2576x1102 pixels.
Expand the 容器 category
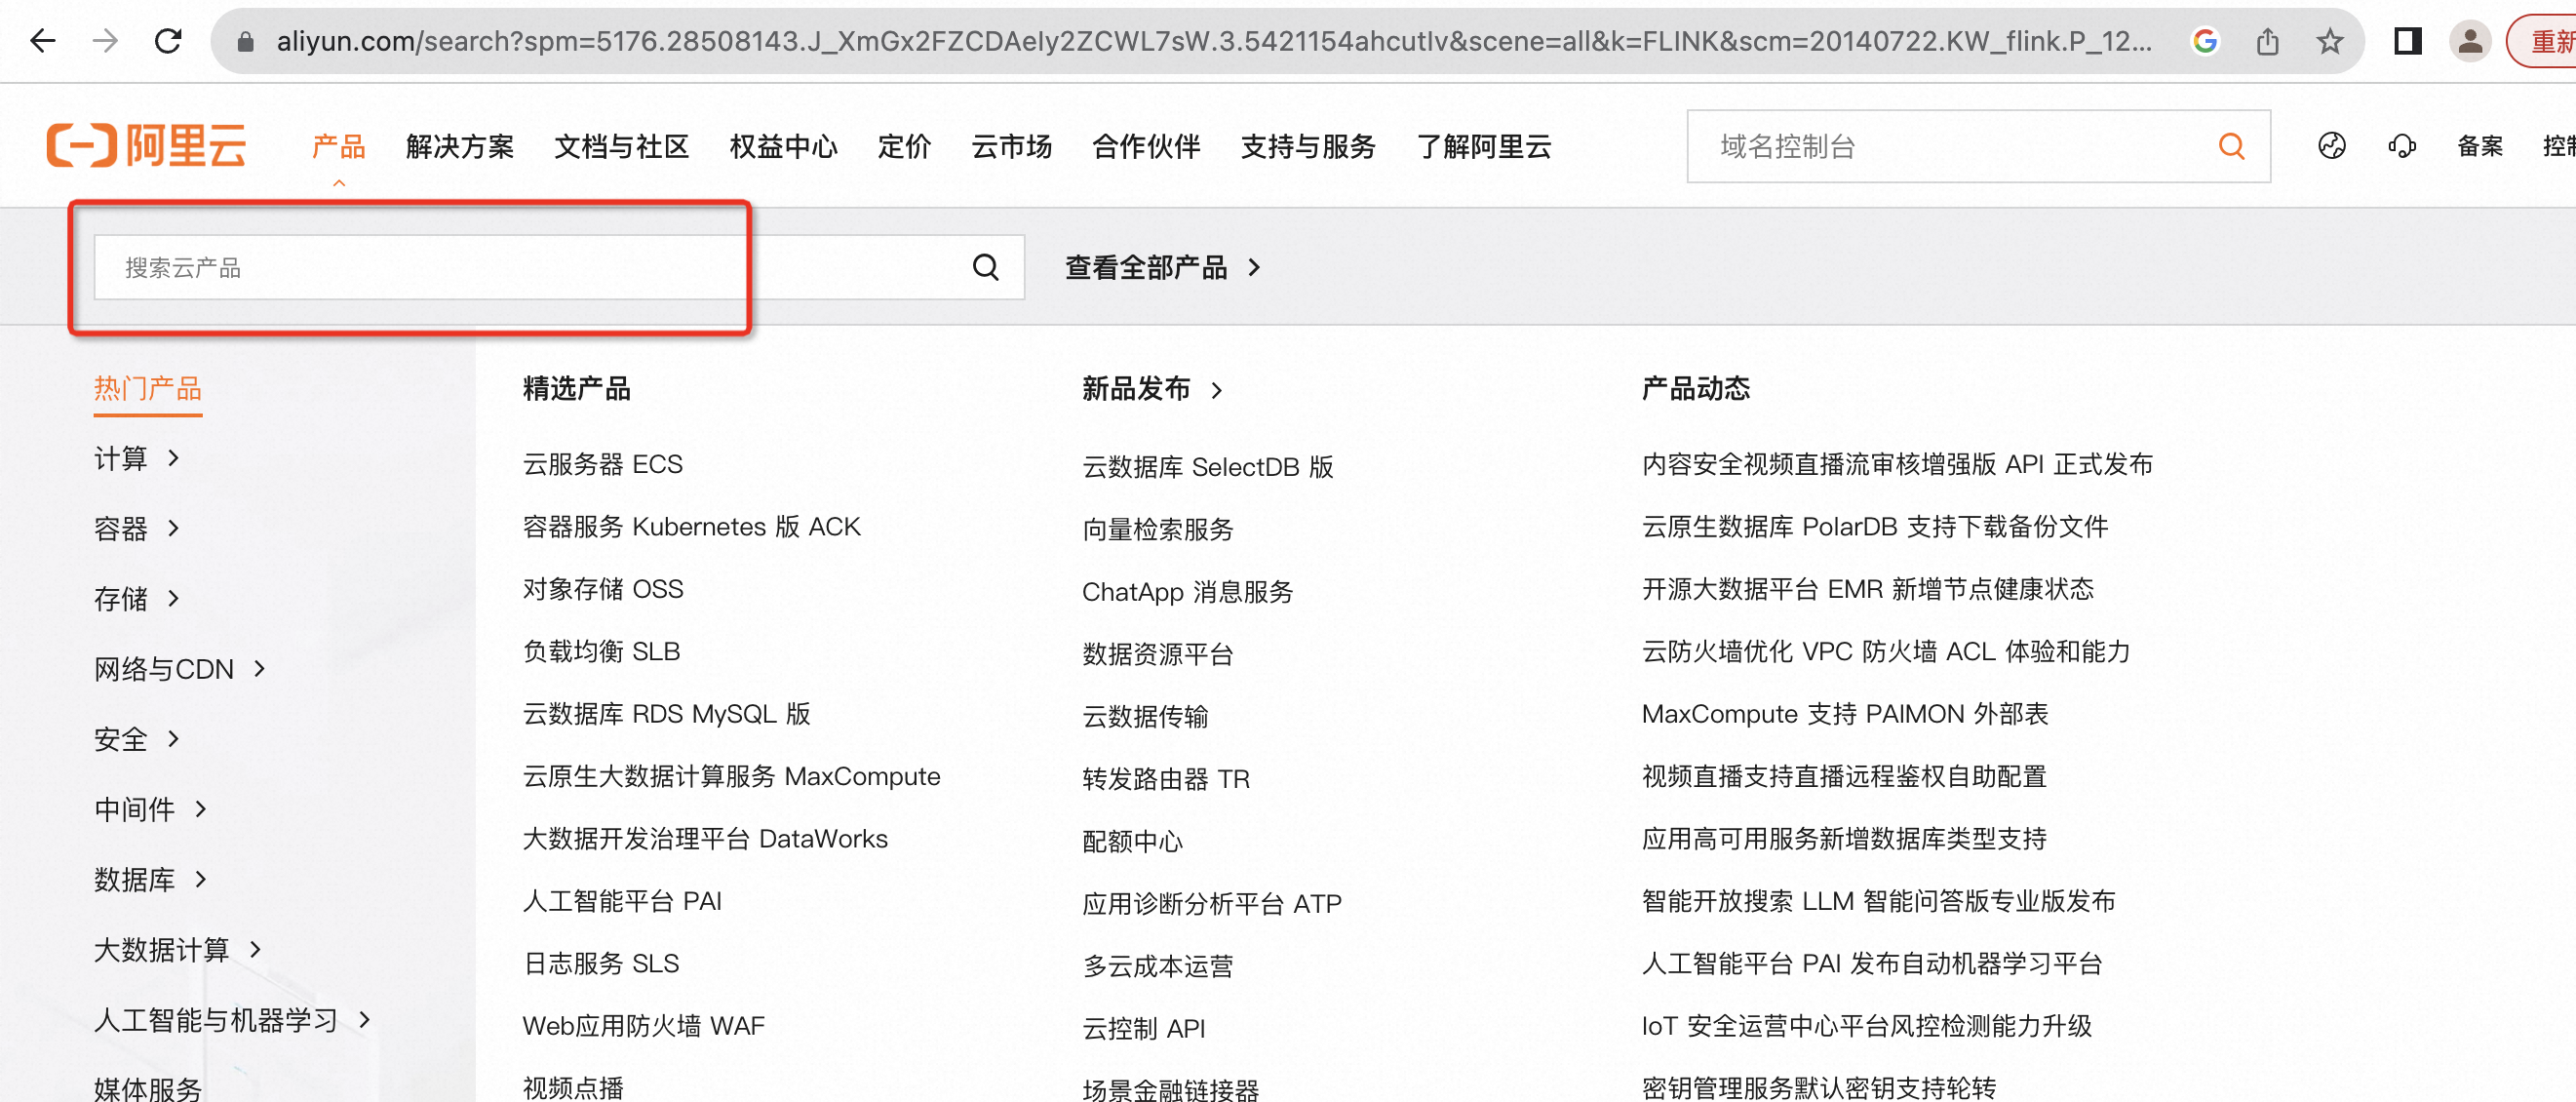click(x=137, y=528)
